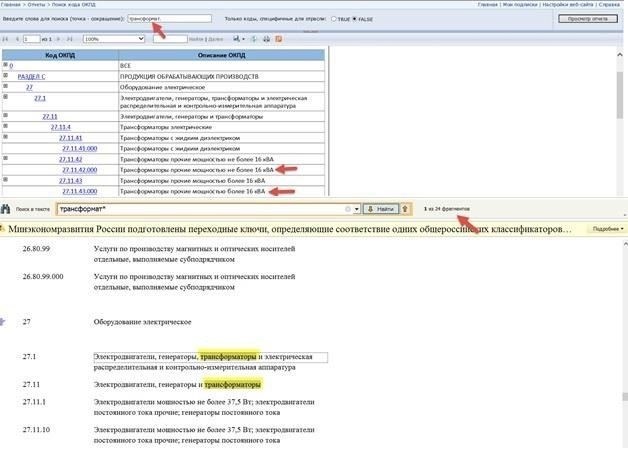Open Настройки веб-сайта menu item

[568, 4]
